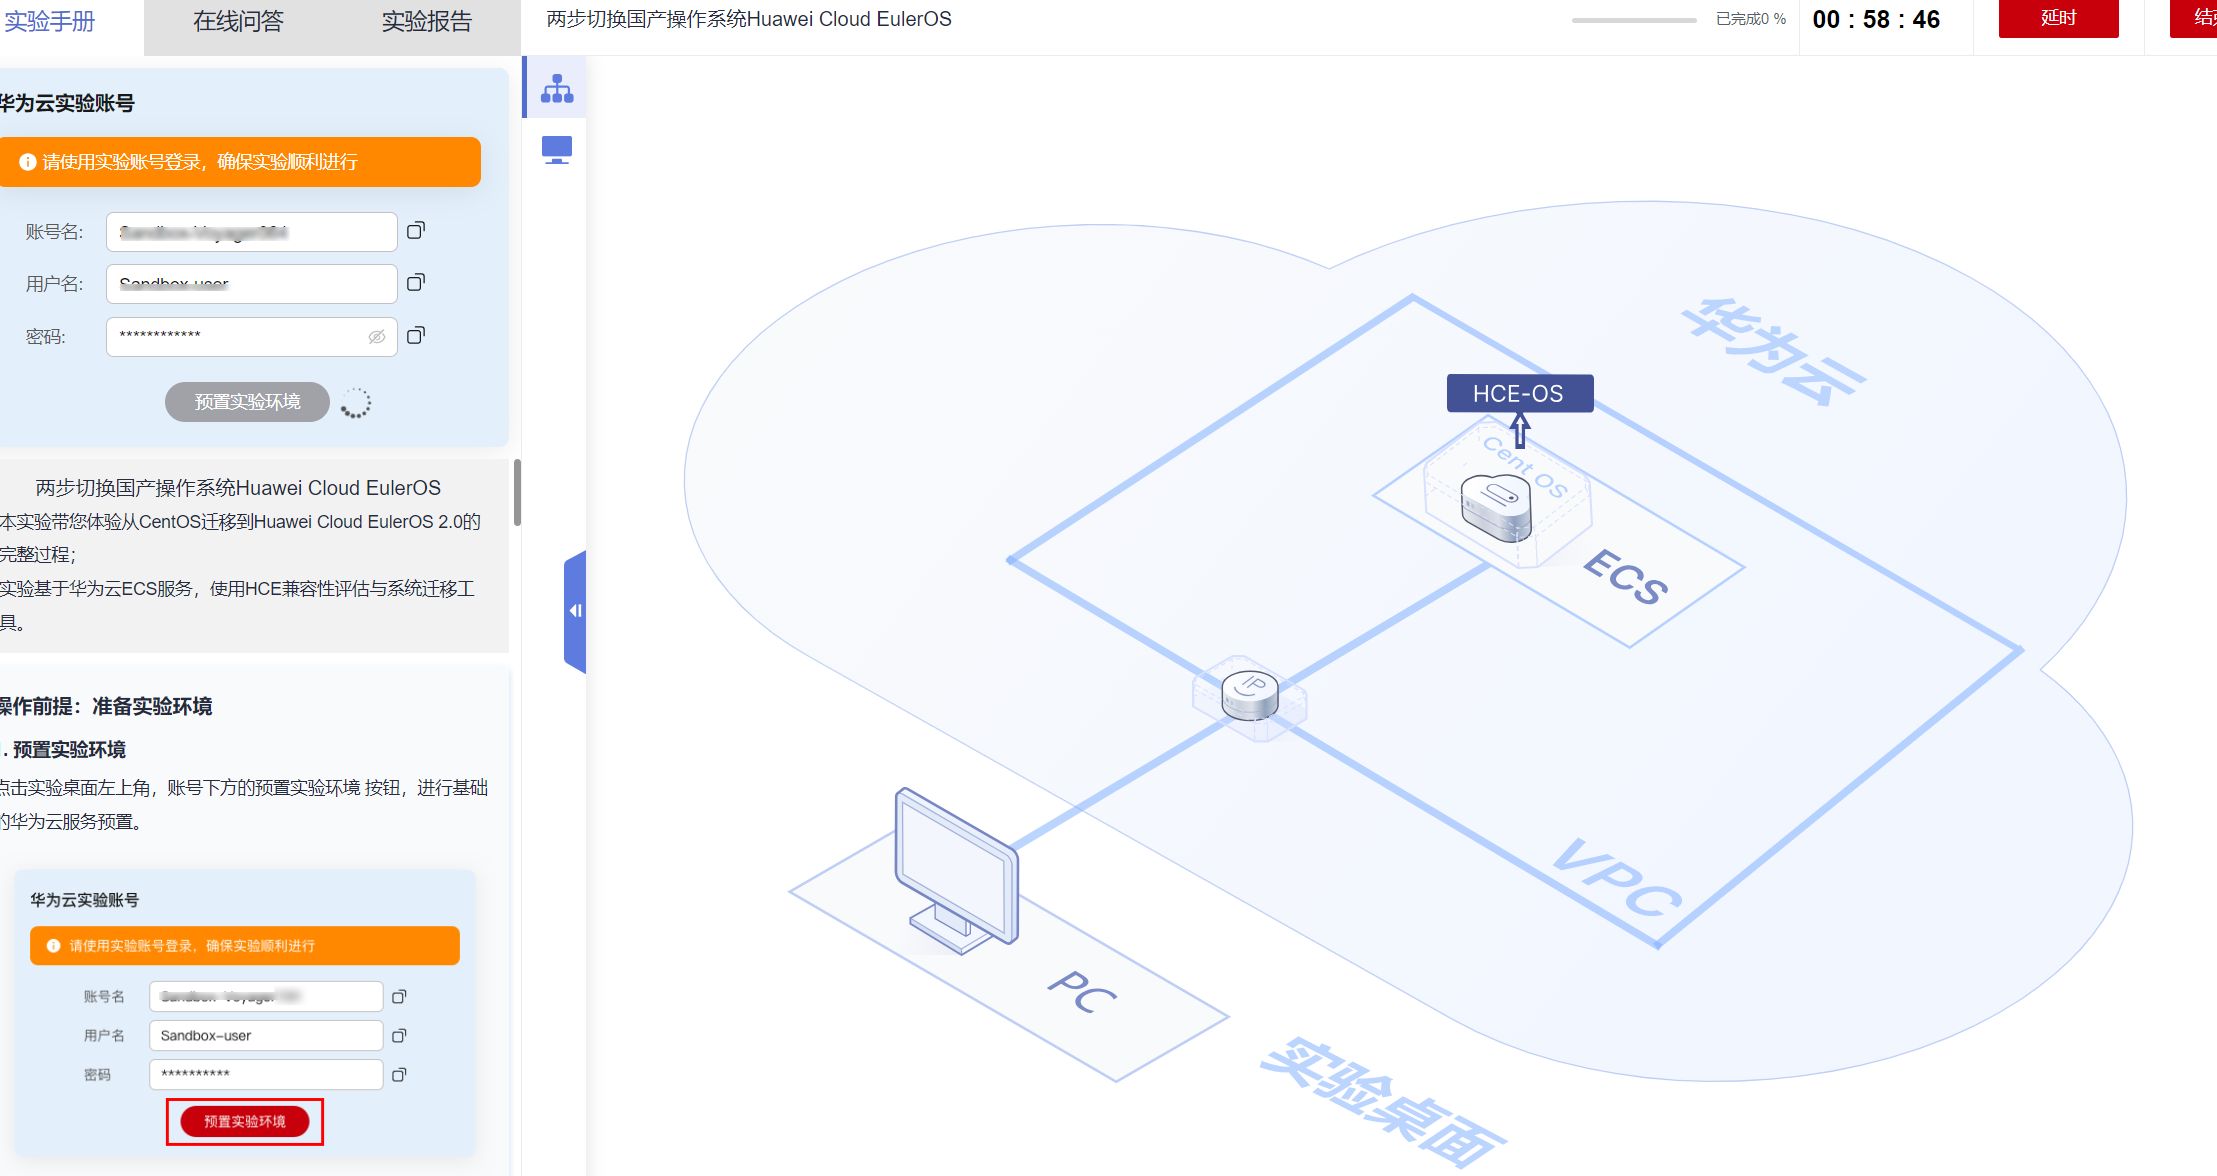Click the ECS cloud server icon
The image size is (2217, 1176).
1496,506
